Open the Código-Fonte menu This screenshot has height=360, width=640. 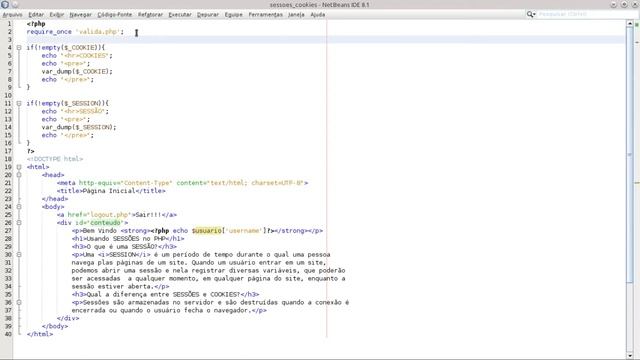point(115,15)
